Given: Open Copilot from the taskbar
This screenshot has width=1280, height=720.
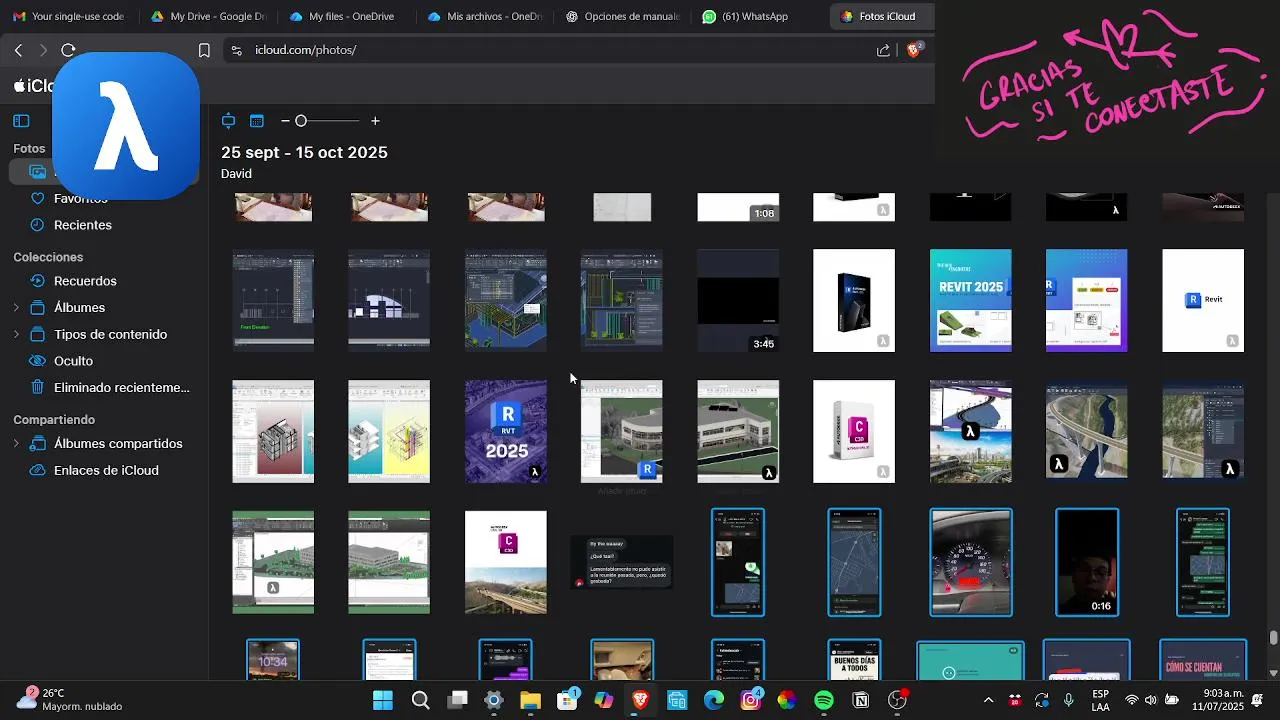Looking at the screenshot, I should coord(604,700).
